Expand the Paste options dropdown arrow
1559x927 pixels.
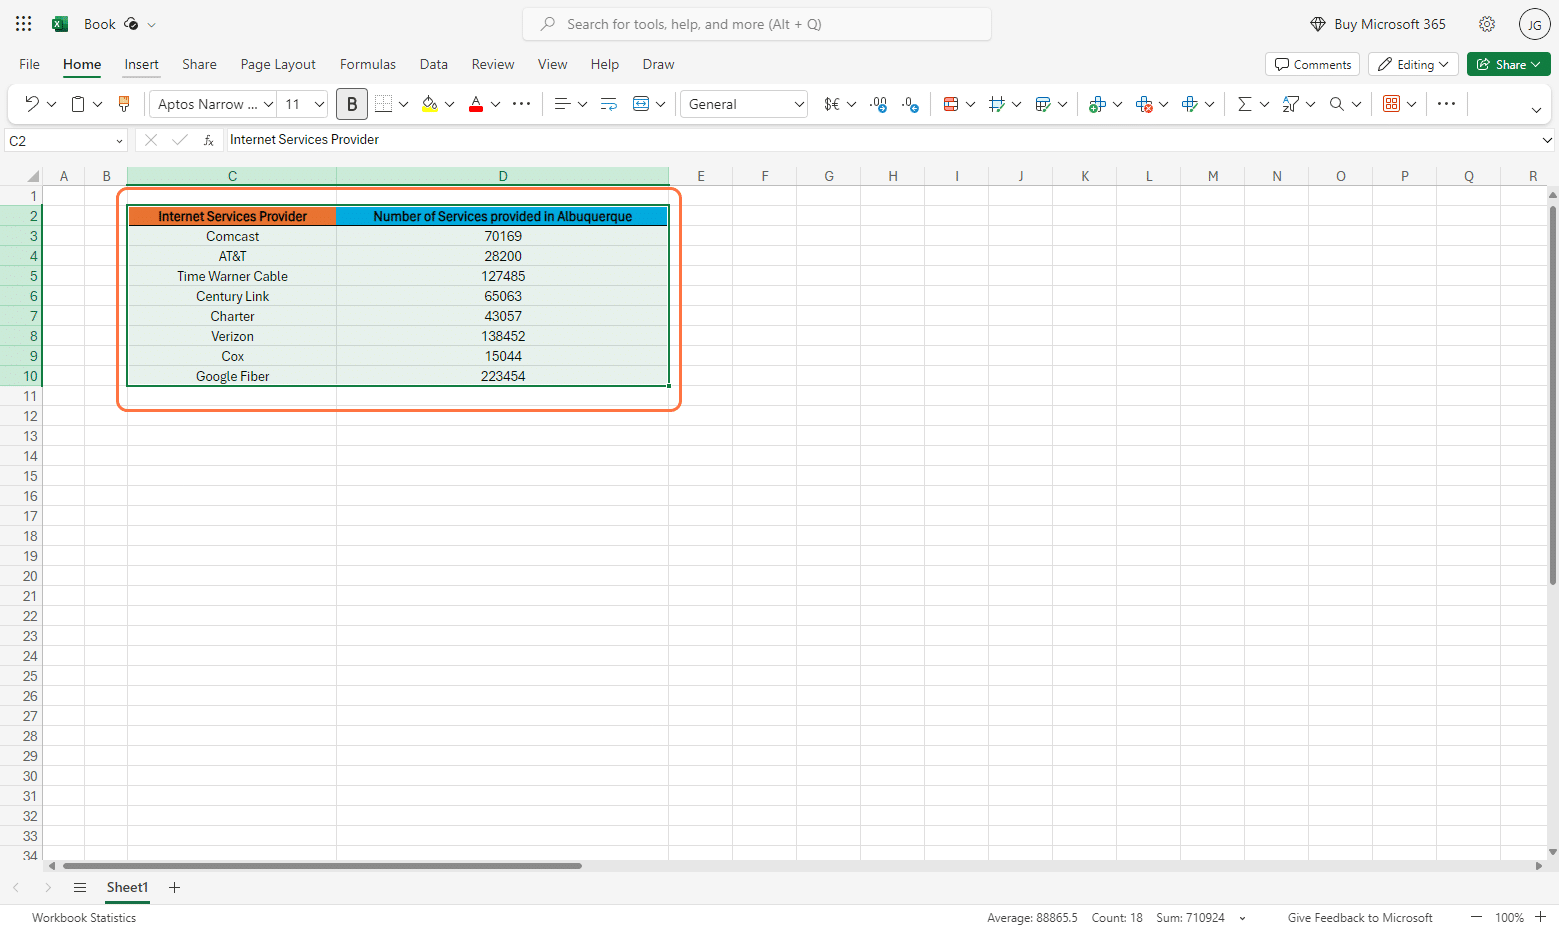98,104
